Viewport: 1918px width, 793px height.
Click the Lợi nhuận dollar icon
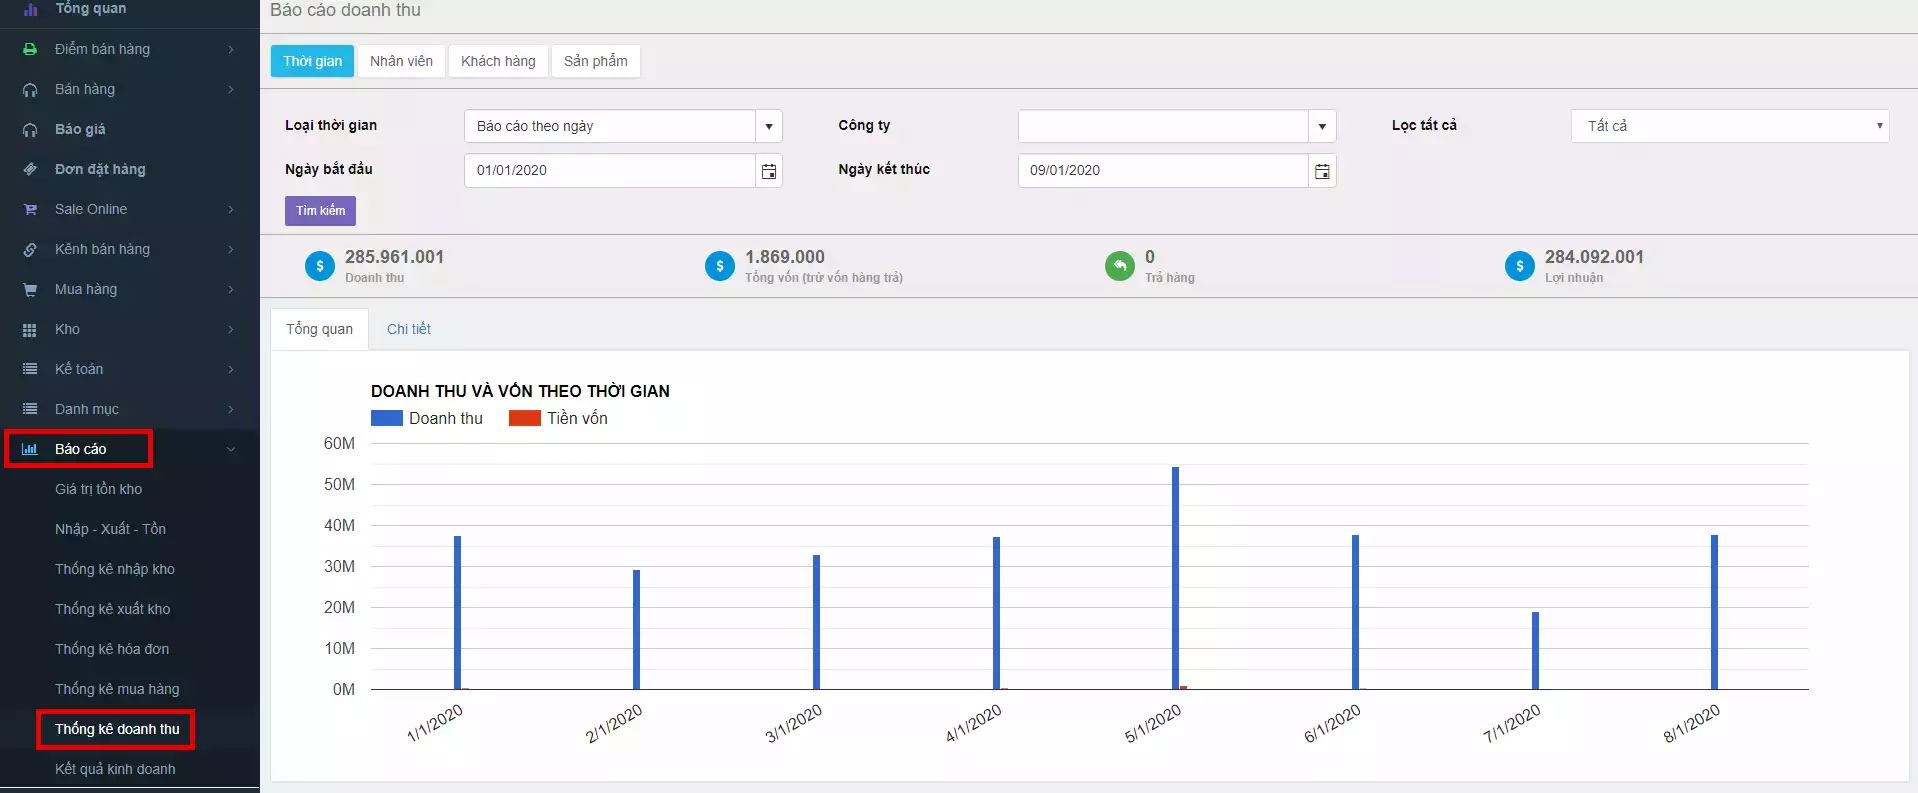1520,266
